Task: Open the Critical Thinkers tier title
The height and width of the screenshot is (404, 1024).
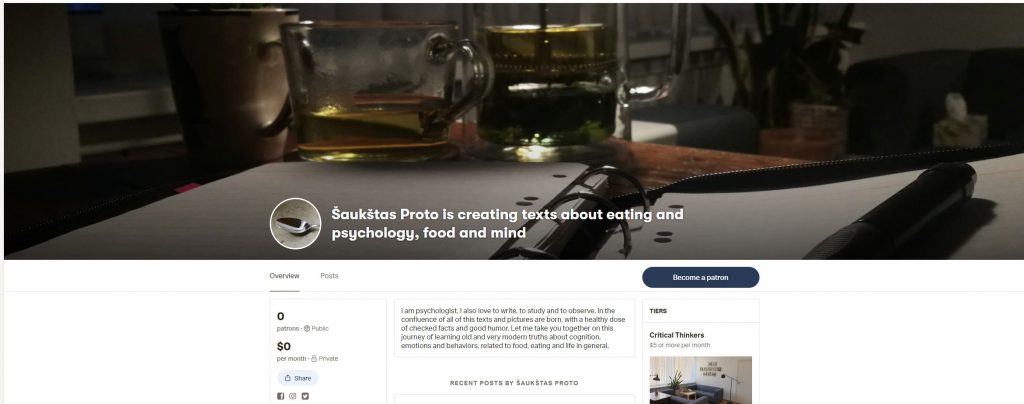Action: point(677,335)
